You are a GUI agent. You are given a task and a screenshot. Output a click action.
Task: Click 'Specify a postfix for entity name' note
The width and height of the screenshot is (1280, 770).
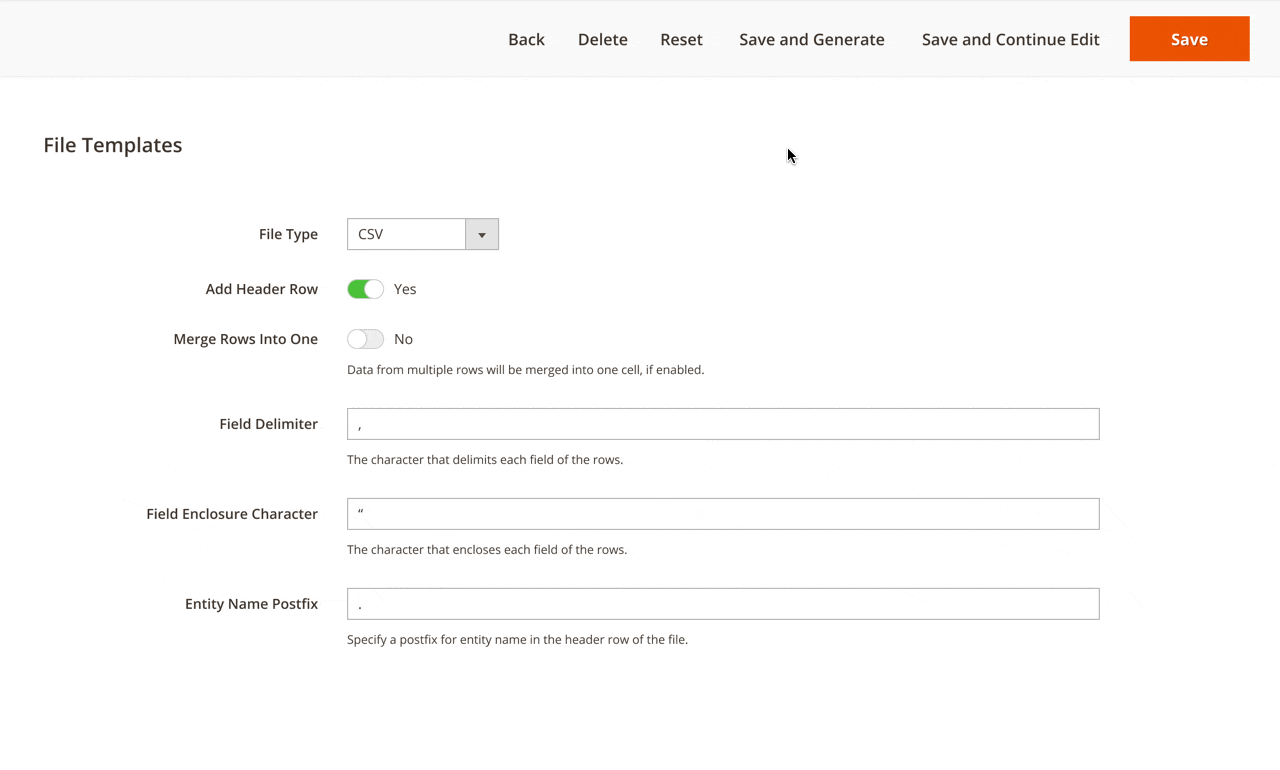[x=517, y=640]
